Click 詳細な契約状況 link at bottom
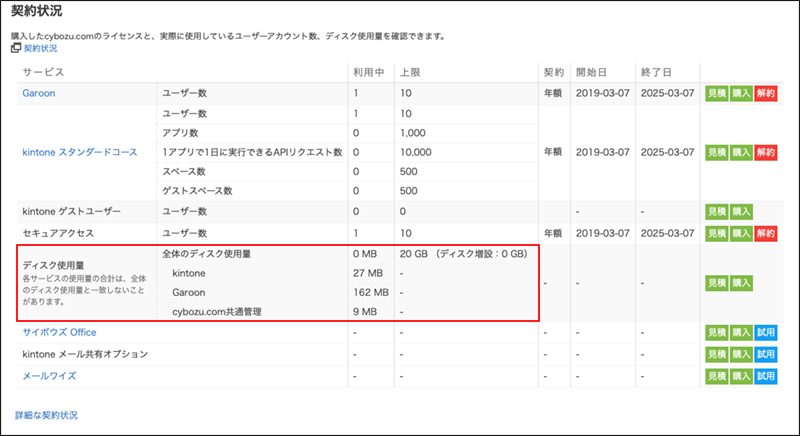This screenshot has width=800, height=436. (x=46, y=414)
